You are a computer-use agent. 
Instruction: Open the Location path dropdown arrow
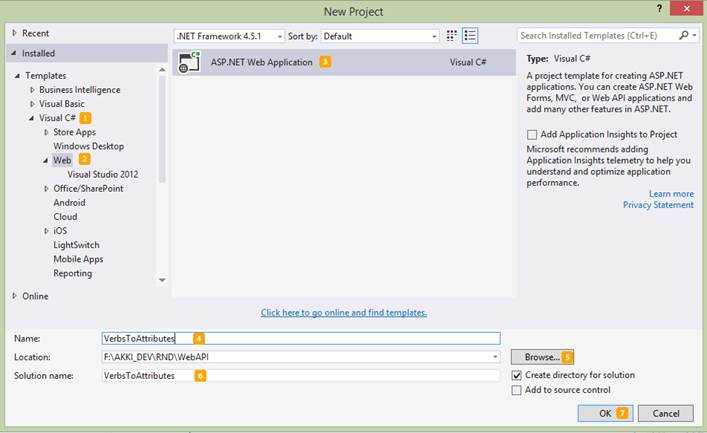(x=495, y=357)
